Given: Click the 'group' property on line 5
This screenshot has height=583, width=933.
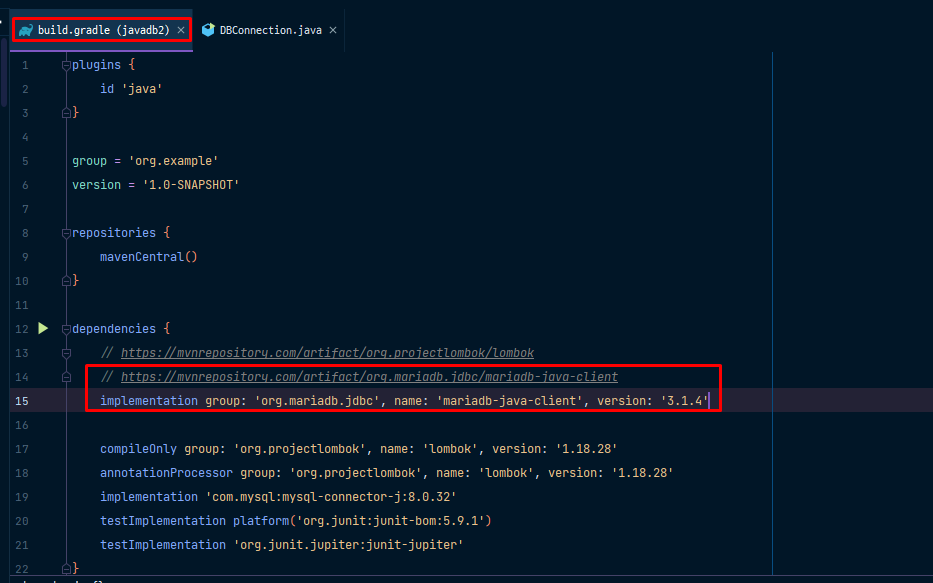Looking at the screenshot, I should 89,161.
